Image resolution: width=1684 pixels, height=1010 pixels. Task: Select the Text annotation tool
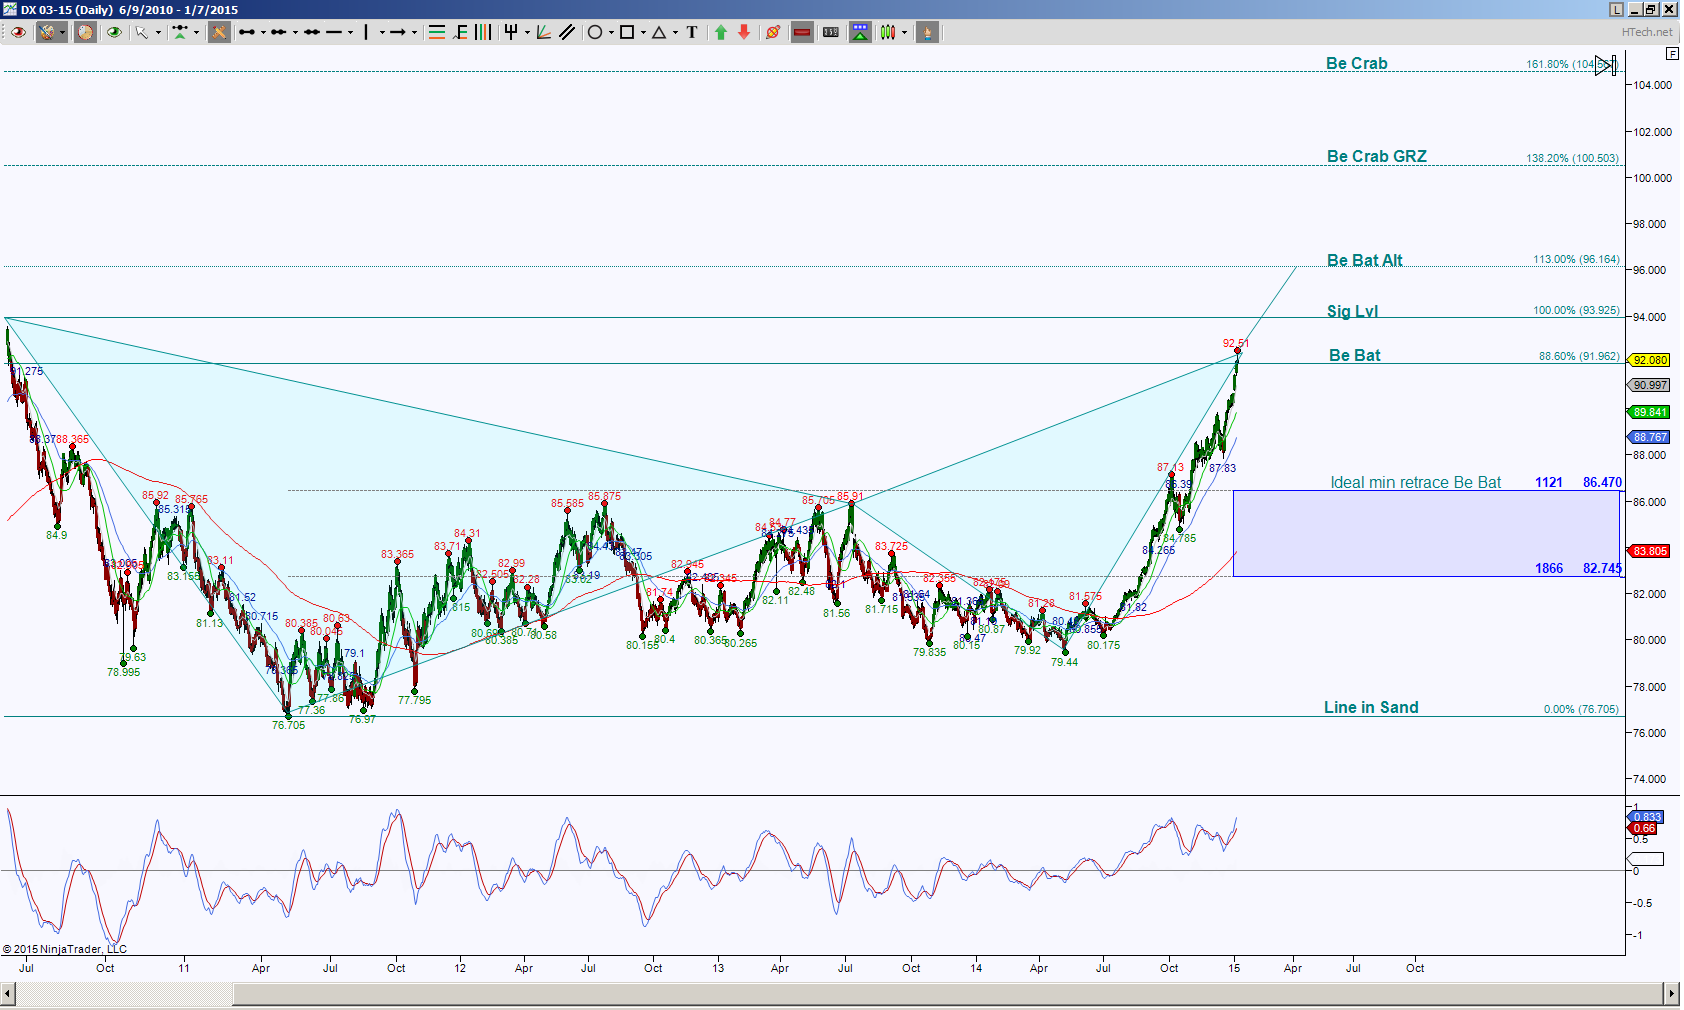click(x=692, y=32)
